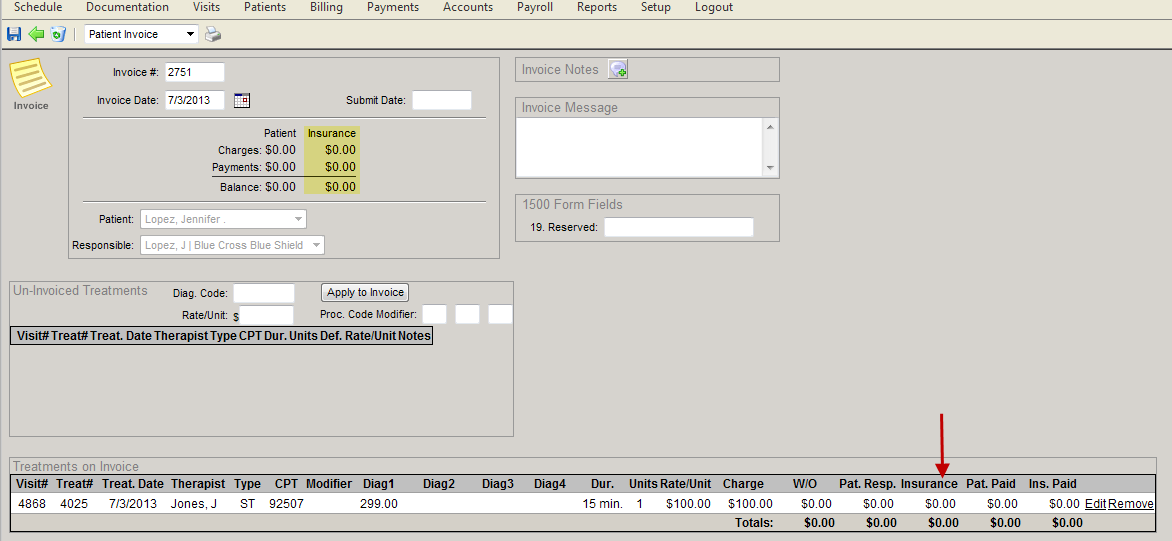The height and width of the screenshot is (541, 1172).
Task: Open the Patient Invoice dropdown
Action: coord(141,34)
